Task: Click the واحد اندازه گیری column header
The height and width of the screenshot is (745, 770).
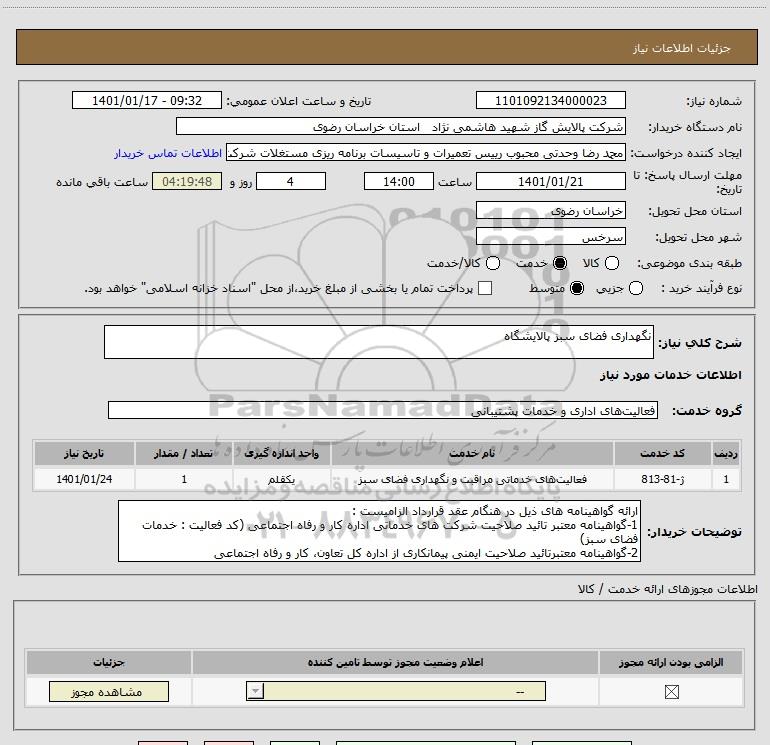Action: [x=281, y=453]
